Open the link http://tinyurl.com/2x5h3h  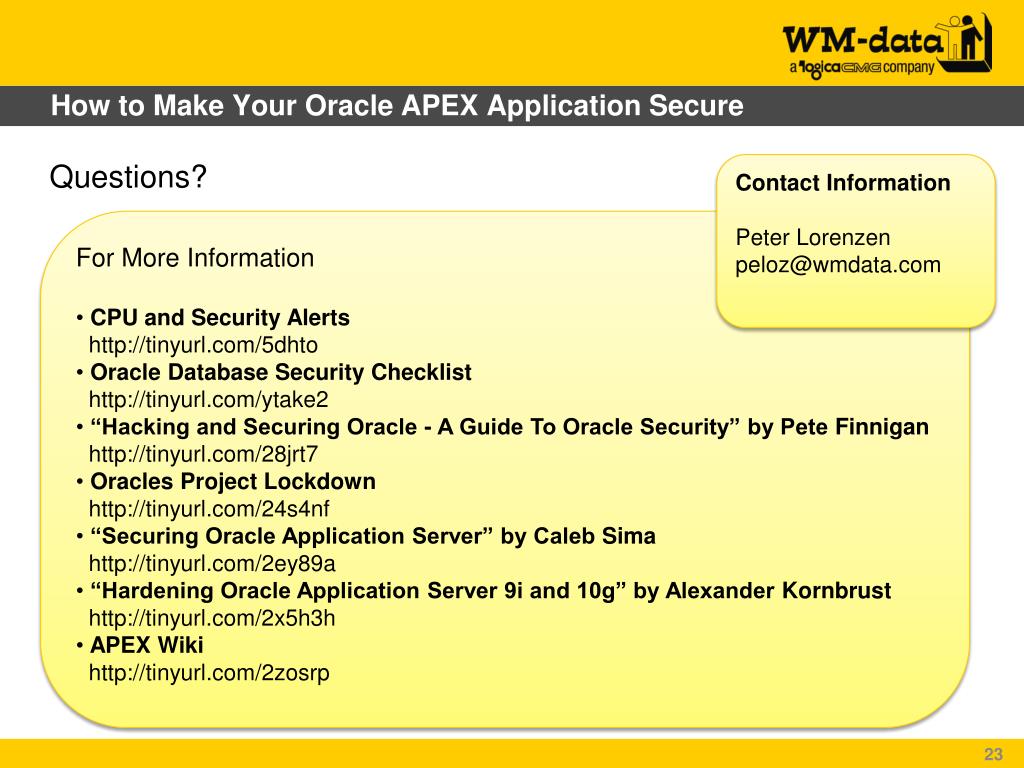point(212,618)
